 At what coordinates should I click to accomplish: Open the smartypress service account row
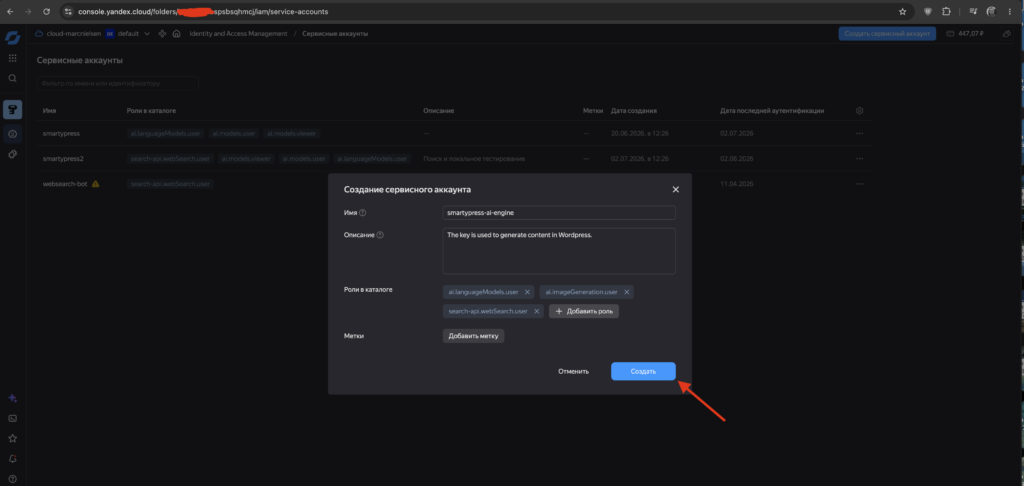pyautogui.click(x=454, y=133)
